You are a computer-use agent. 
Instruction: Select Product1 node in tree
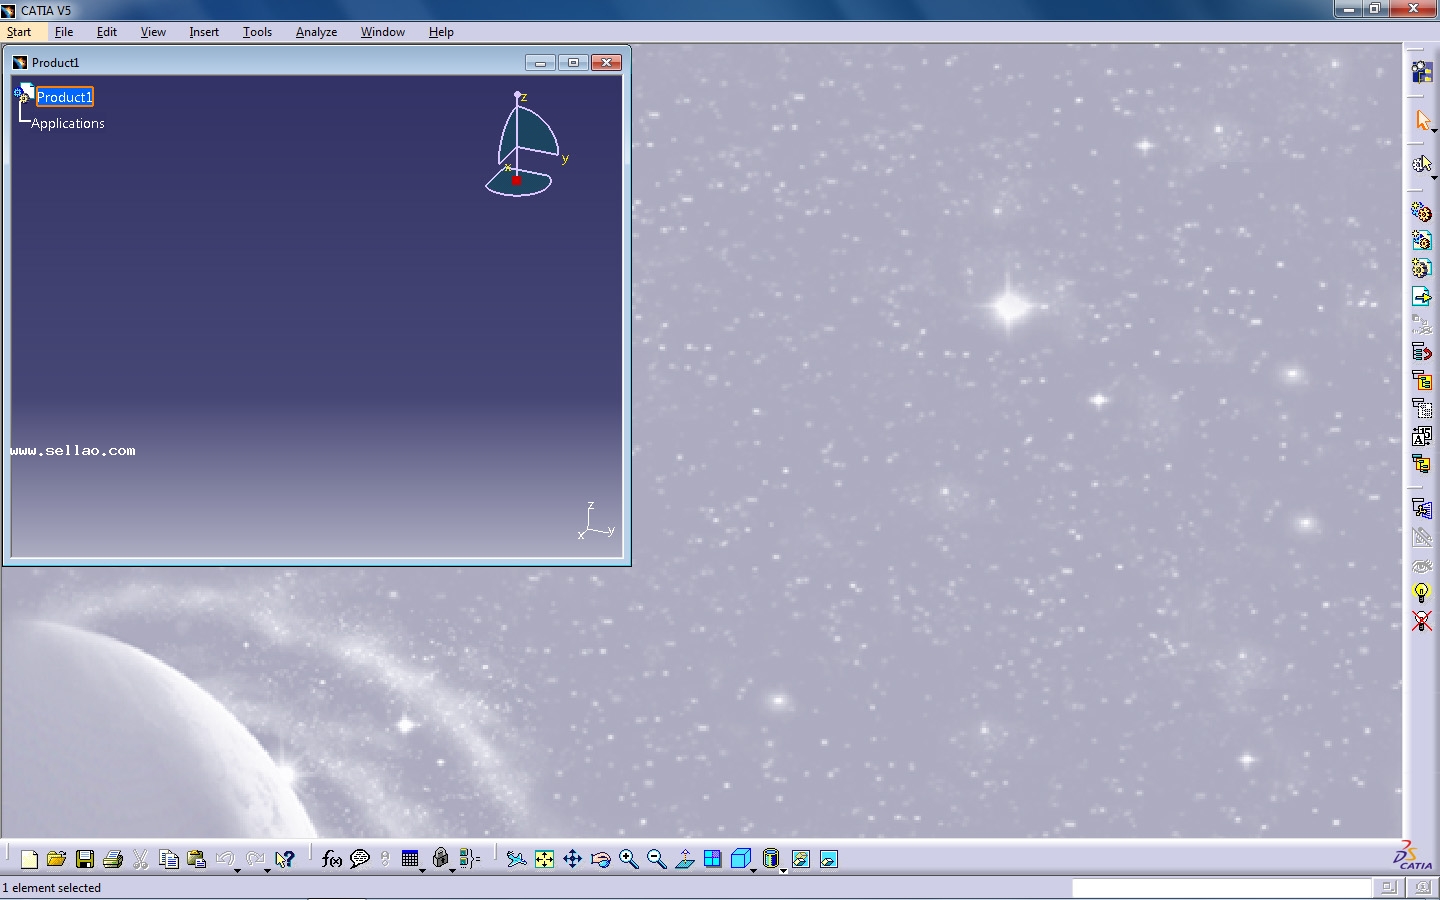65,97
